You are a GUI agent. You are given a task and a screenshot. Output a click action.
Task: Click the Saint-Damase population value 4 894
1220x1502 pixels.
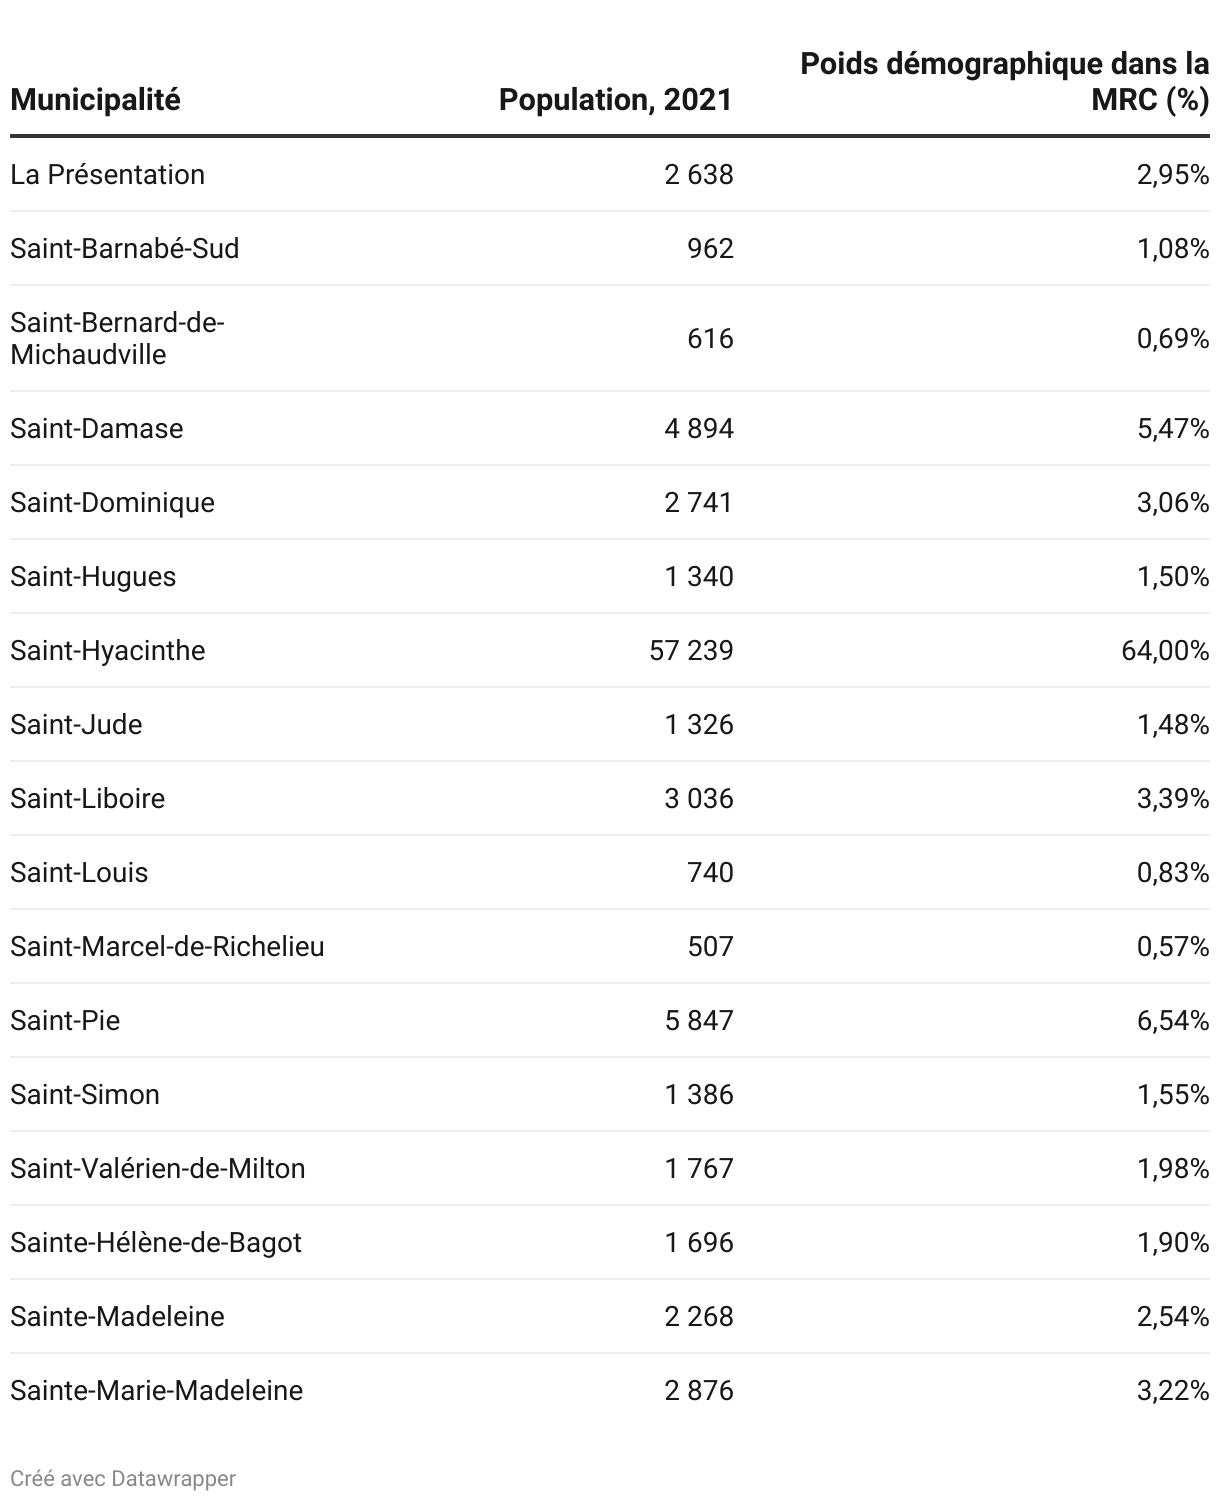(x=699, y=429)
